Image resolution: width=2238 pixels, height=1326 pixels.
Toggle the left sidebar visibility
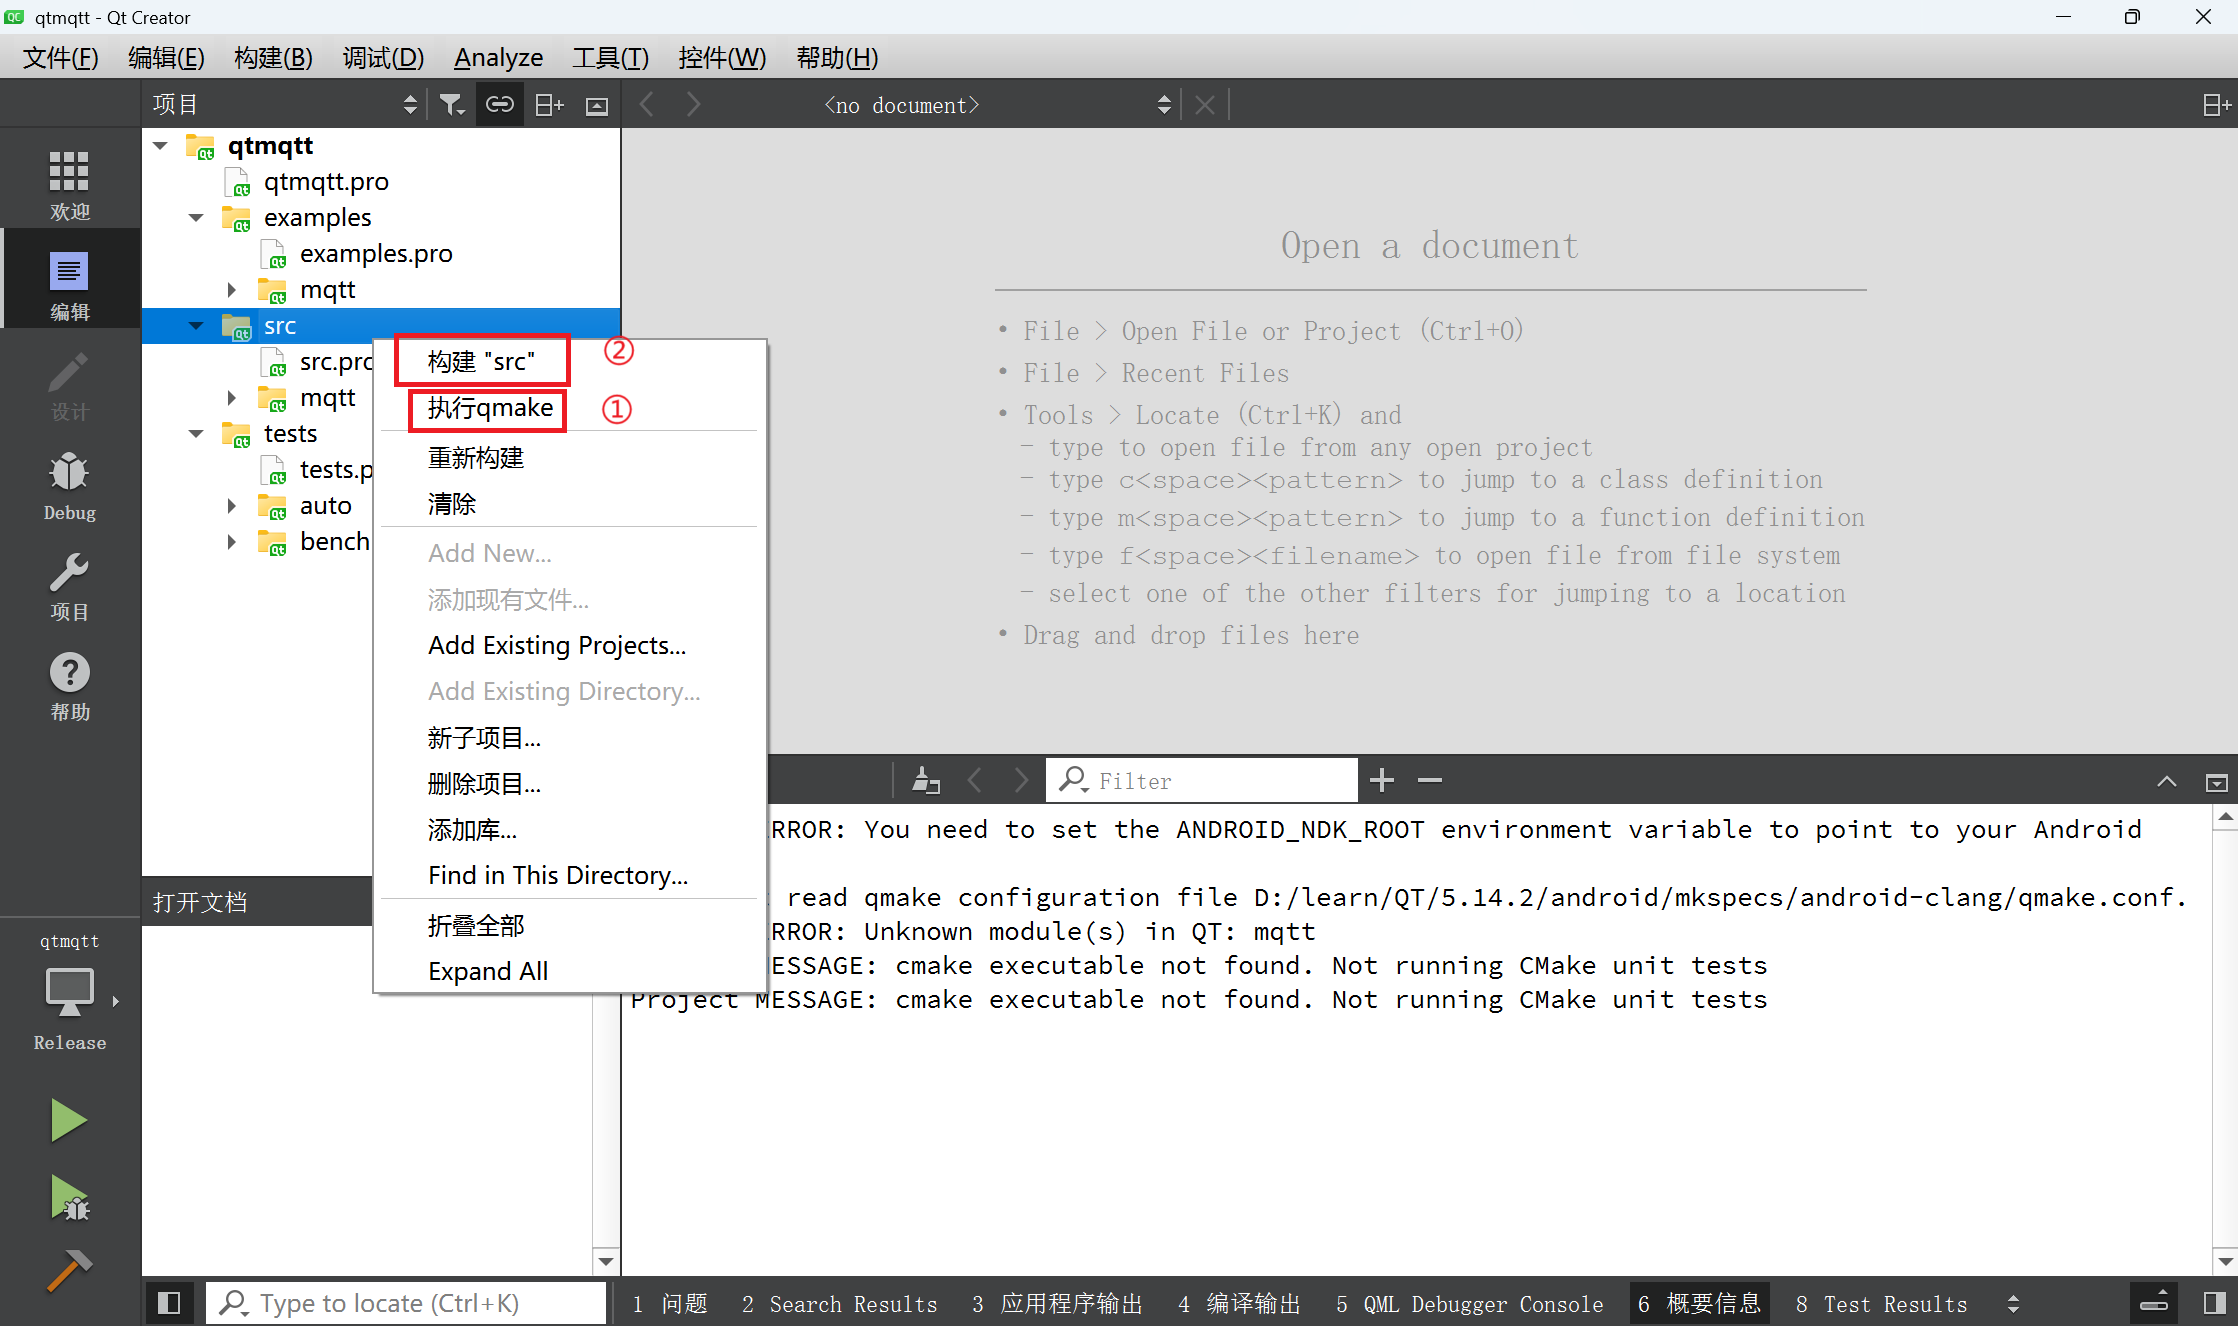tap(169, 1303)
